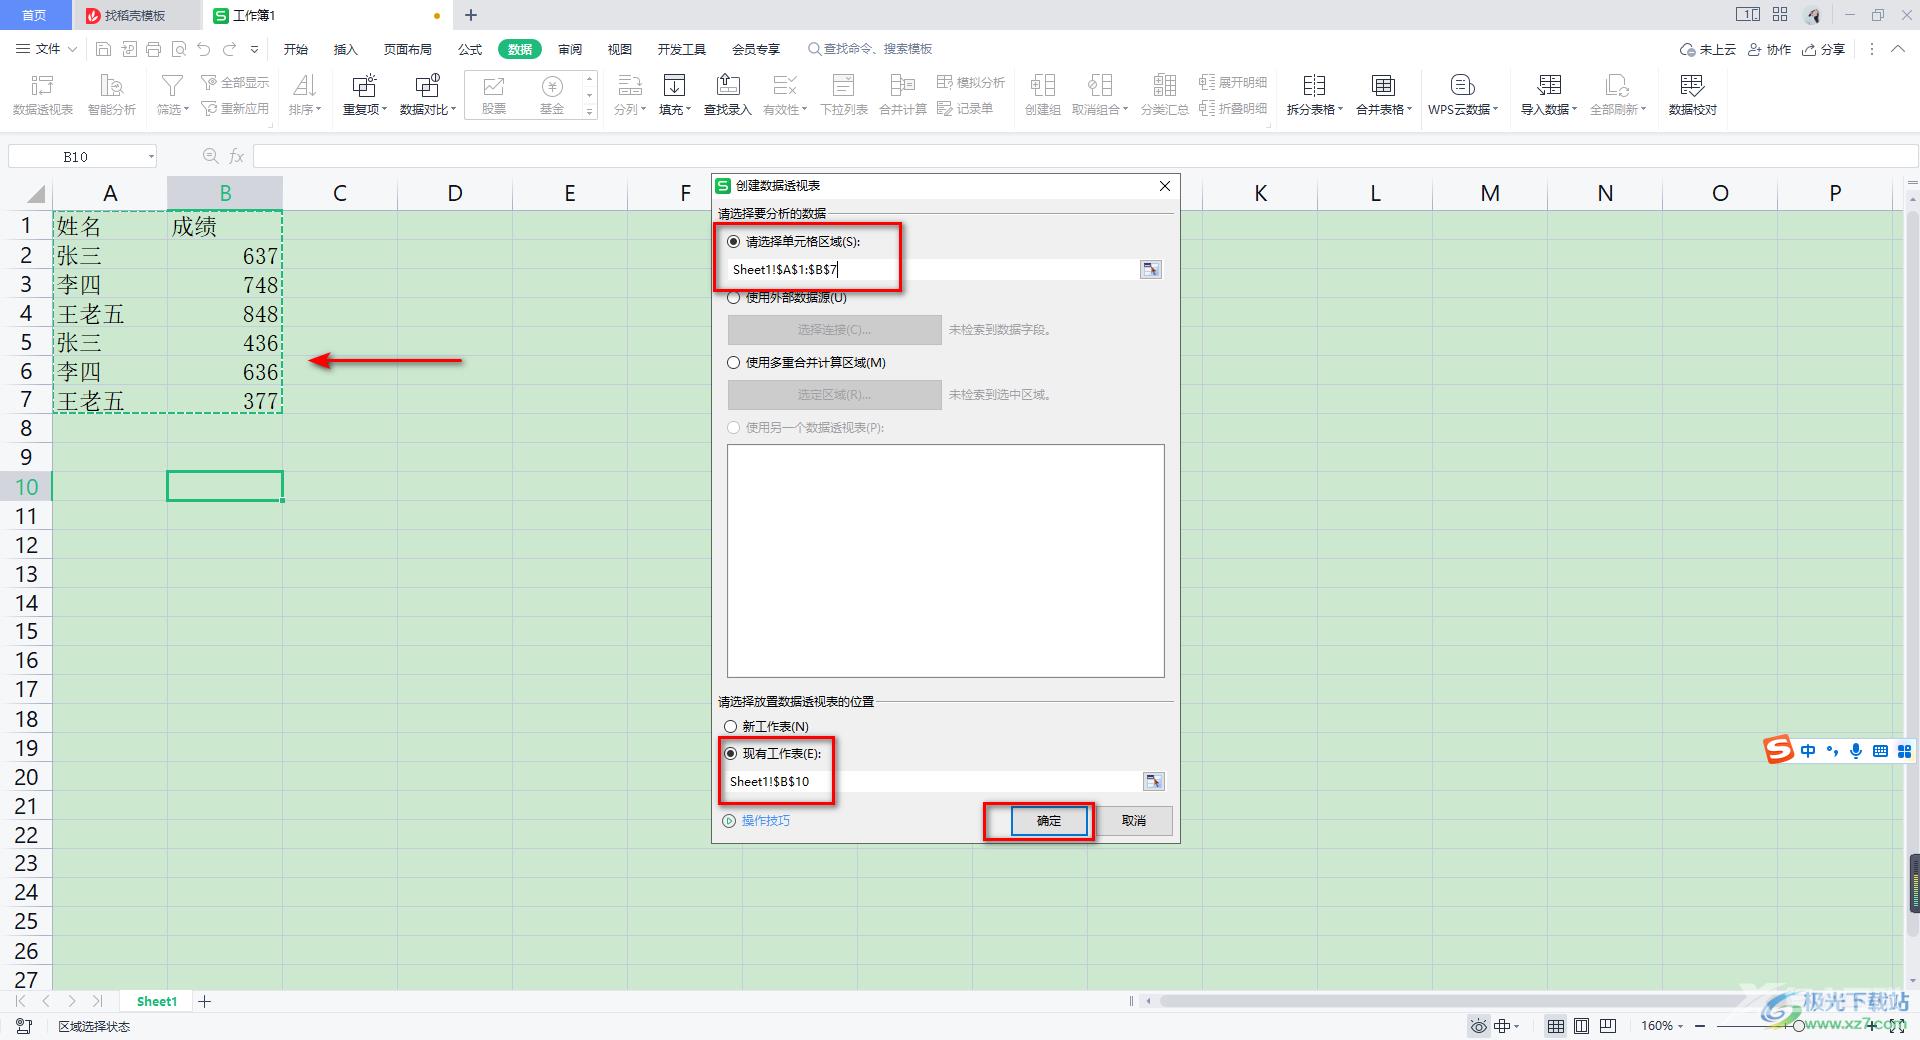The width and height of the screenshot is (1920, 1040).
Task: Toggle eye protection mode icon in status bar
Action: point(1478,1026)
